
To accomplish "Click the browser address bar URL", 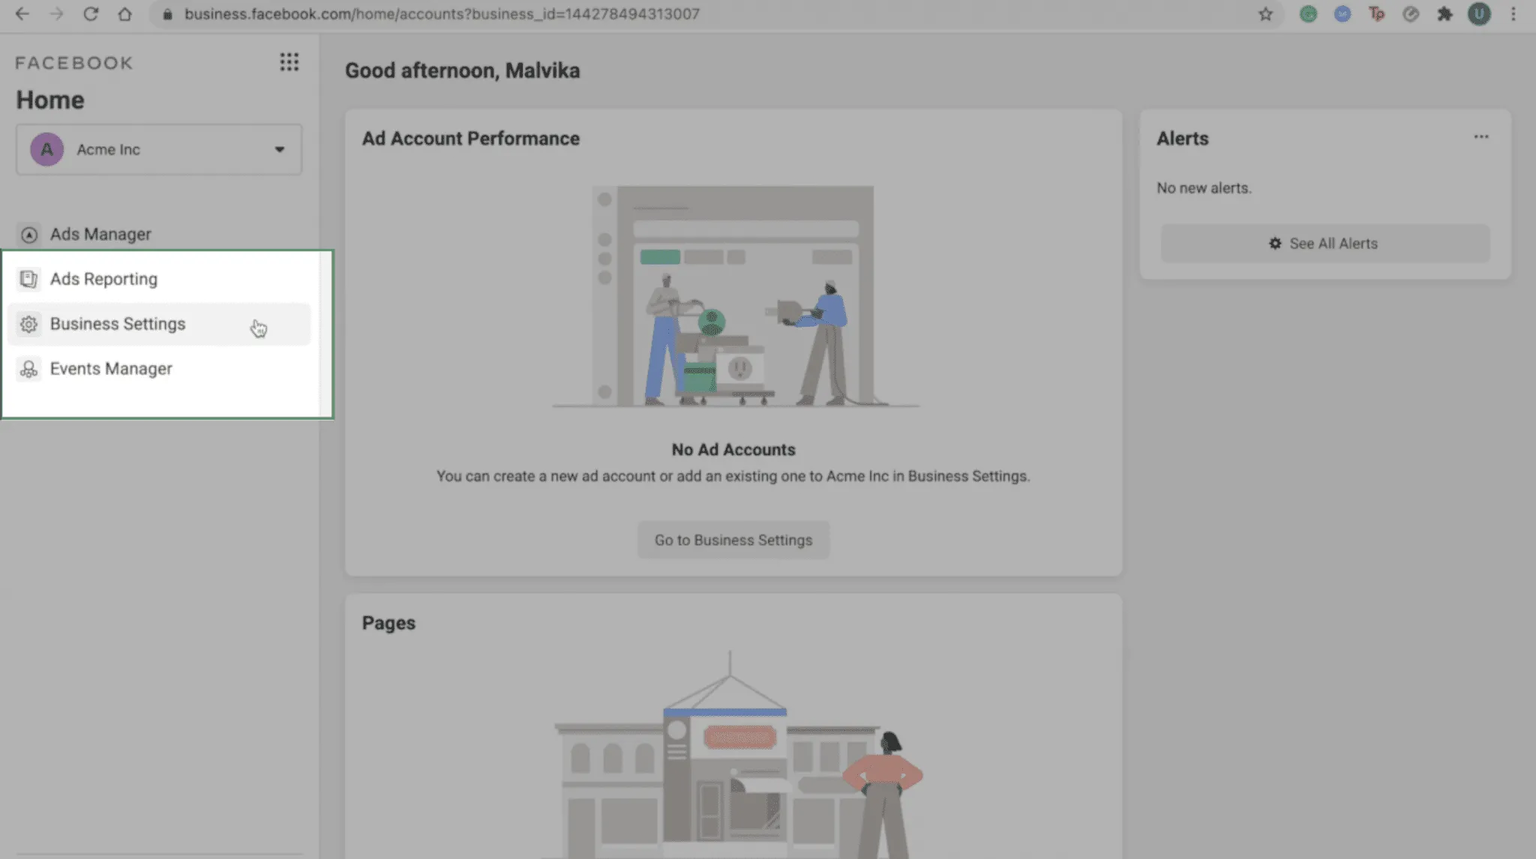I will tap(442, 14).
